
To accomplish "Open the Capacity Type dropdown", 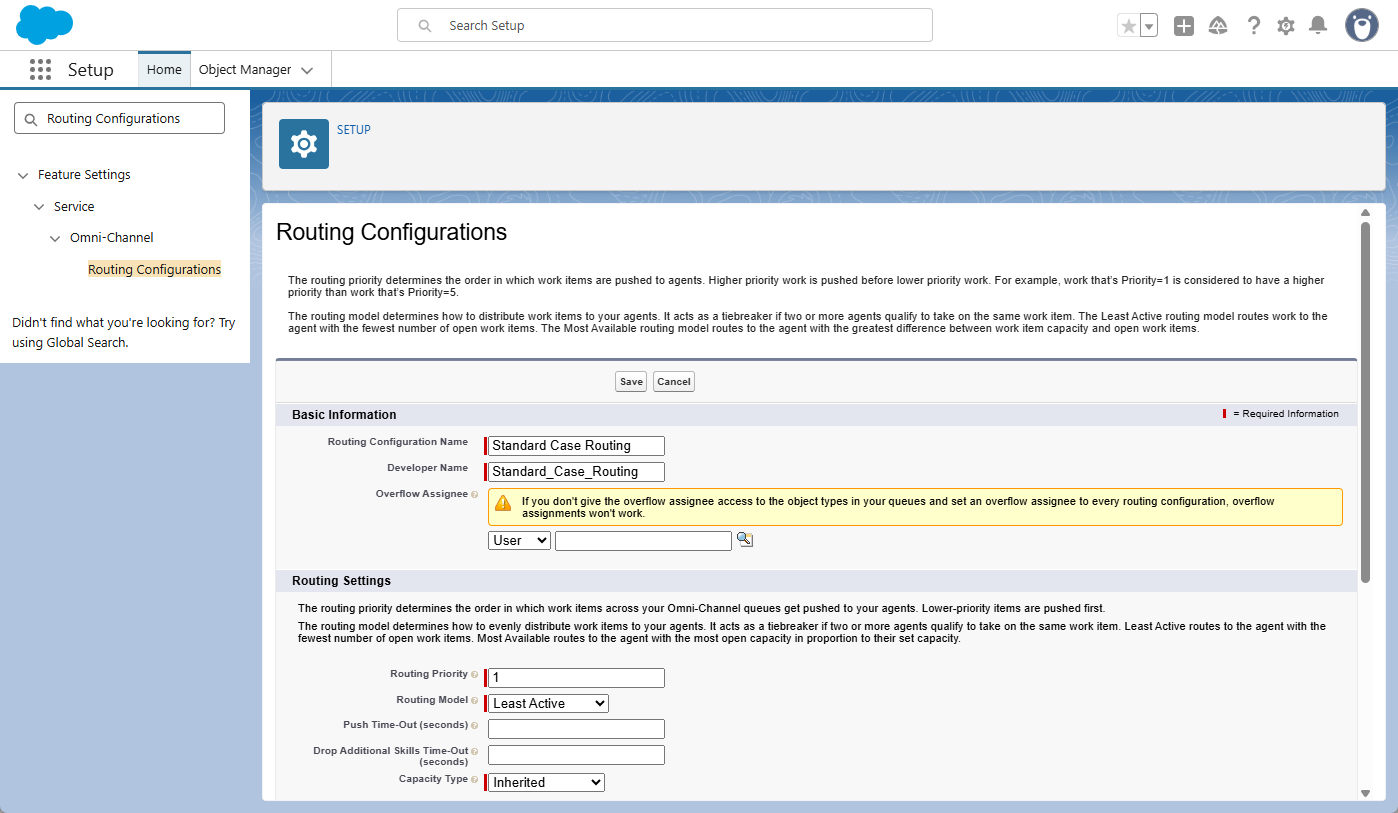I will (x=546, y=782).
